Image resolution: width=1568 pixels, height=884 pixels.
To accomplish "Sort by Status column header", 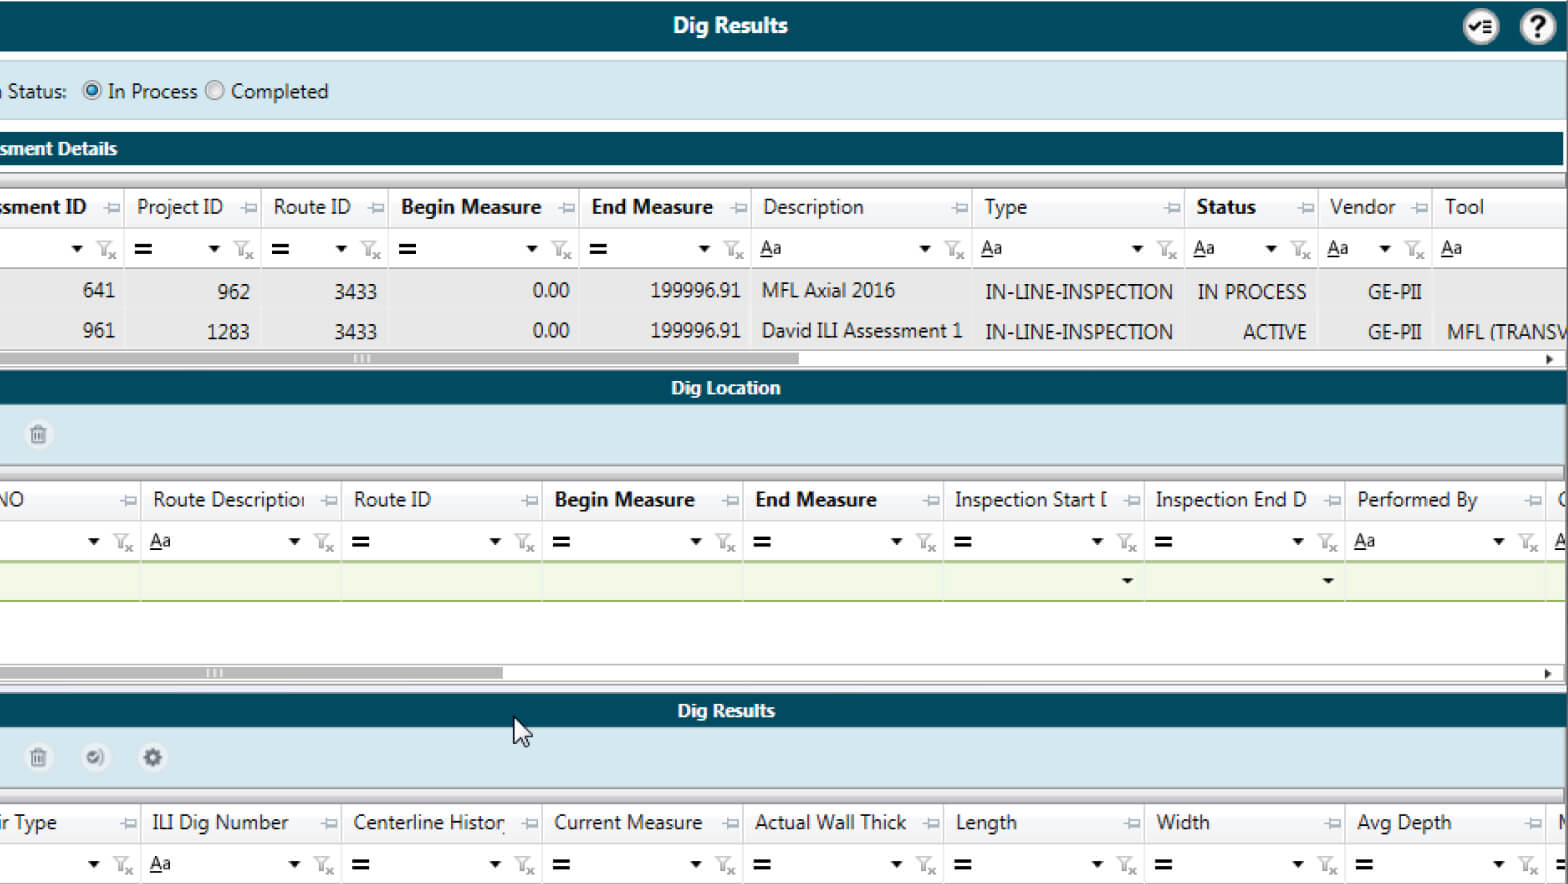I will point(1226,207).
